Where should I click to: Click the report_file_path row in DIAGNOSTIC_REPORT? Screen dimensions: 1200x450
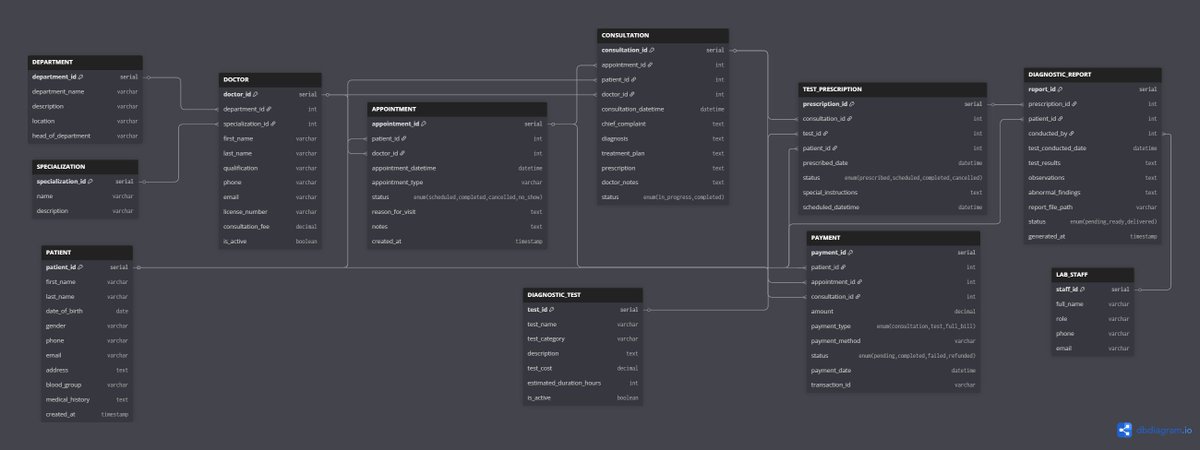click(1093, 207)
